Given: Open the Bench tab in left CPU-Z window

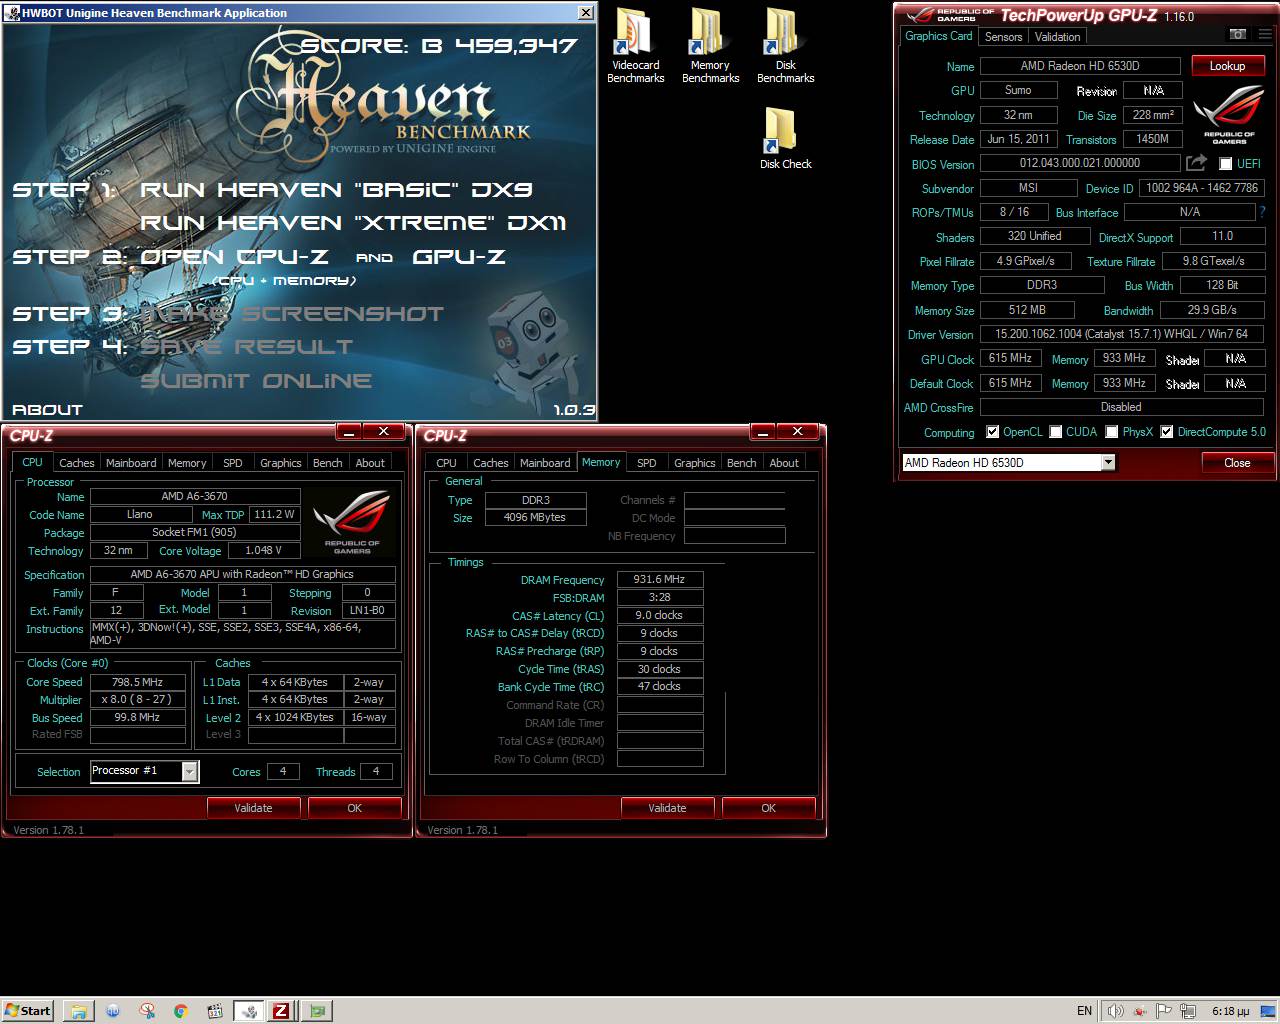Looking at the screenshot, I should [327, 463].
